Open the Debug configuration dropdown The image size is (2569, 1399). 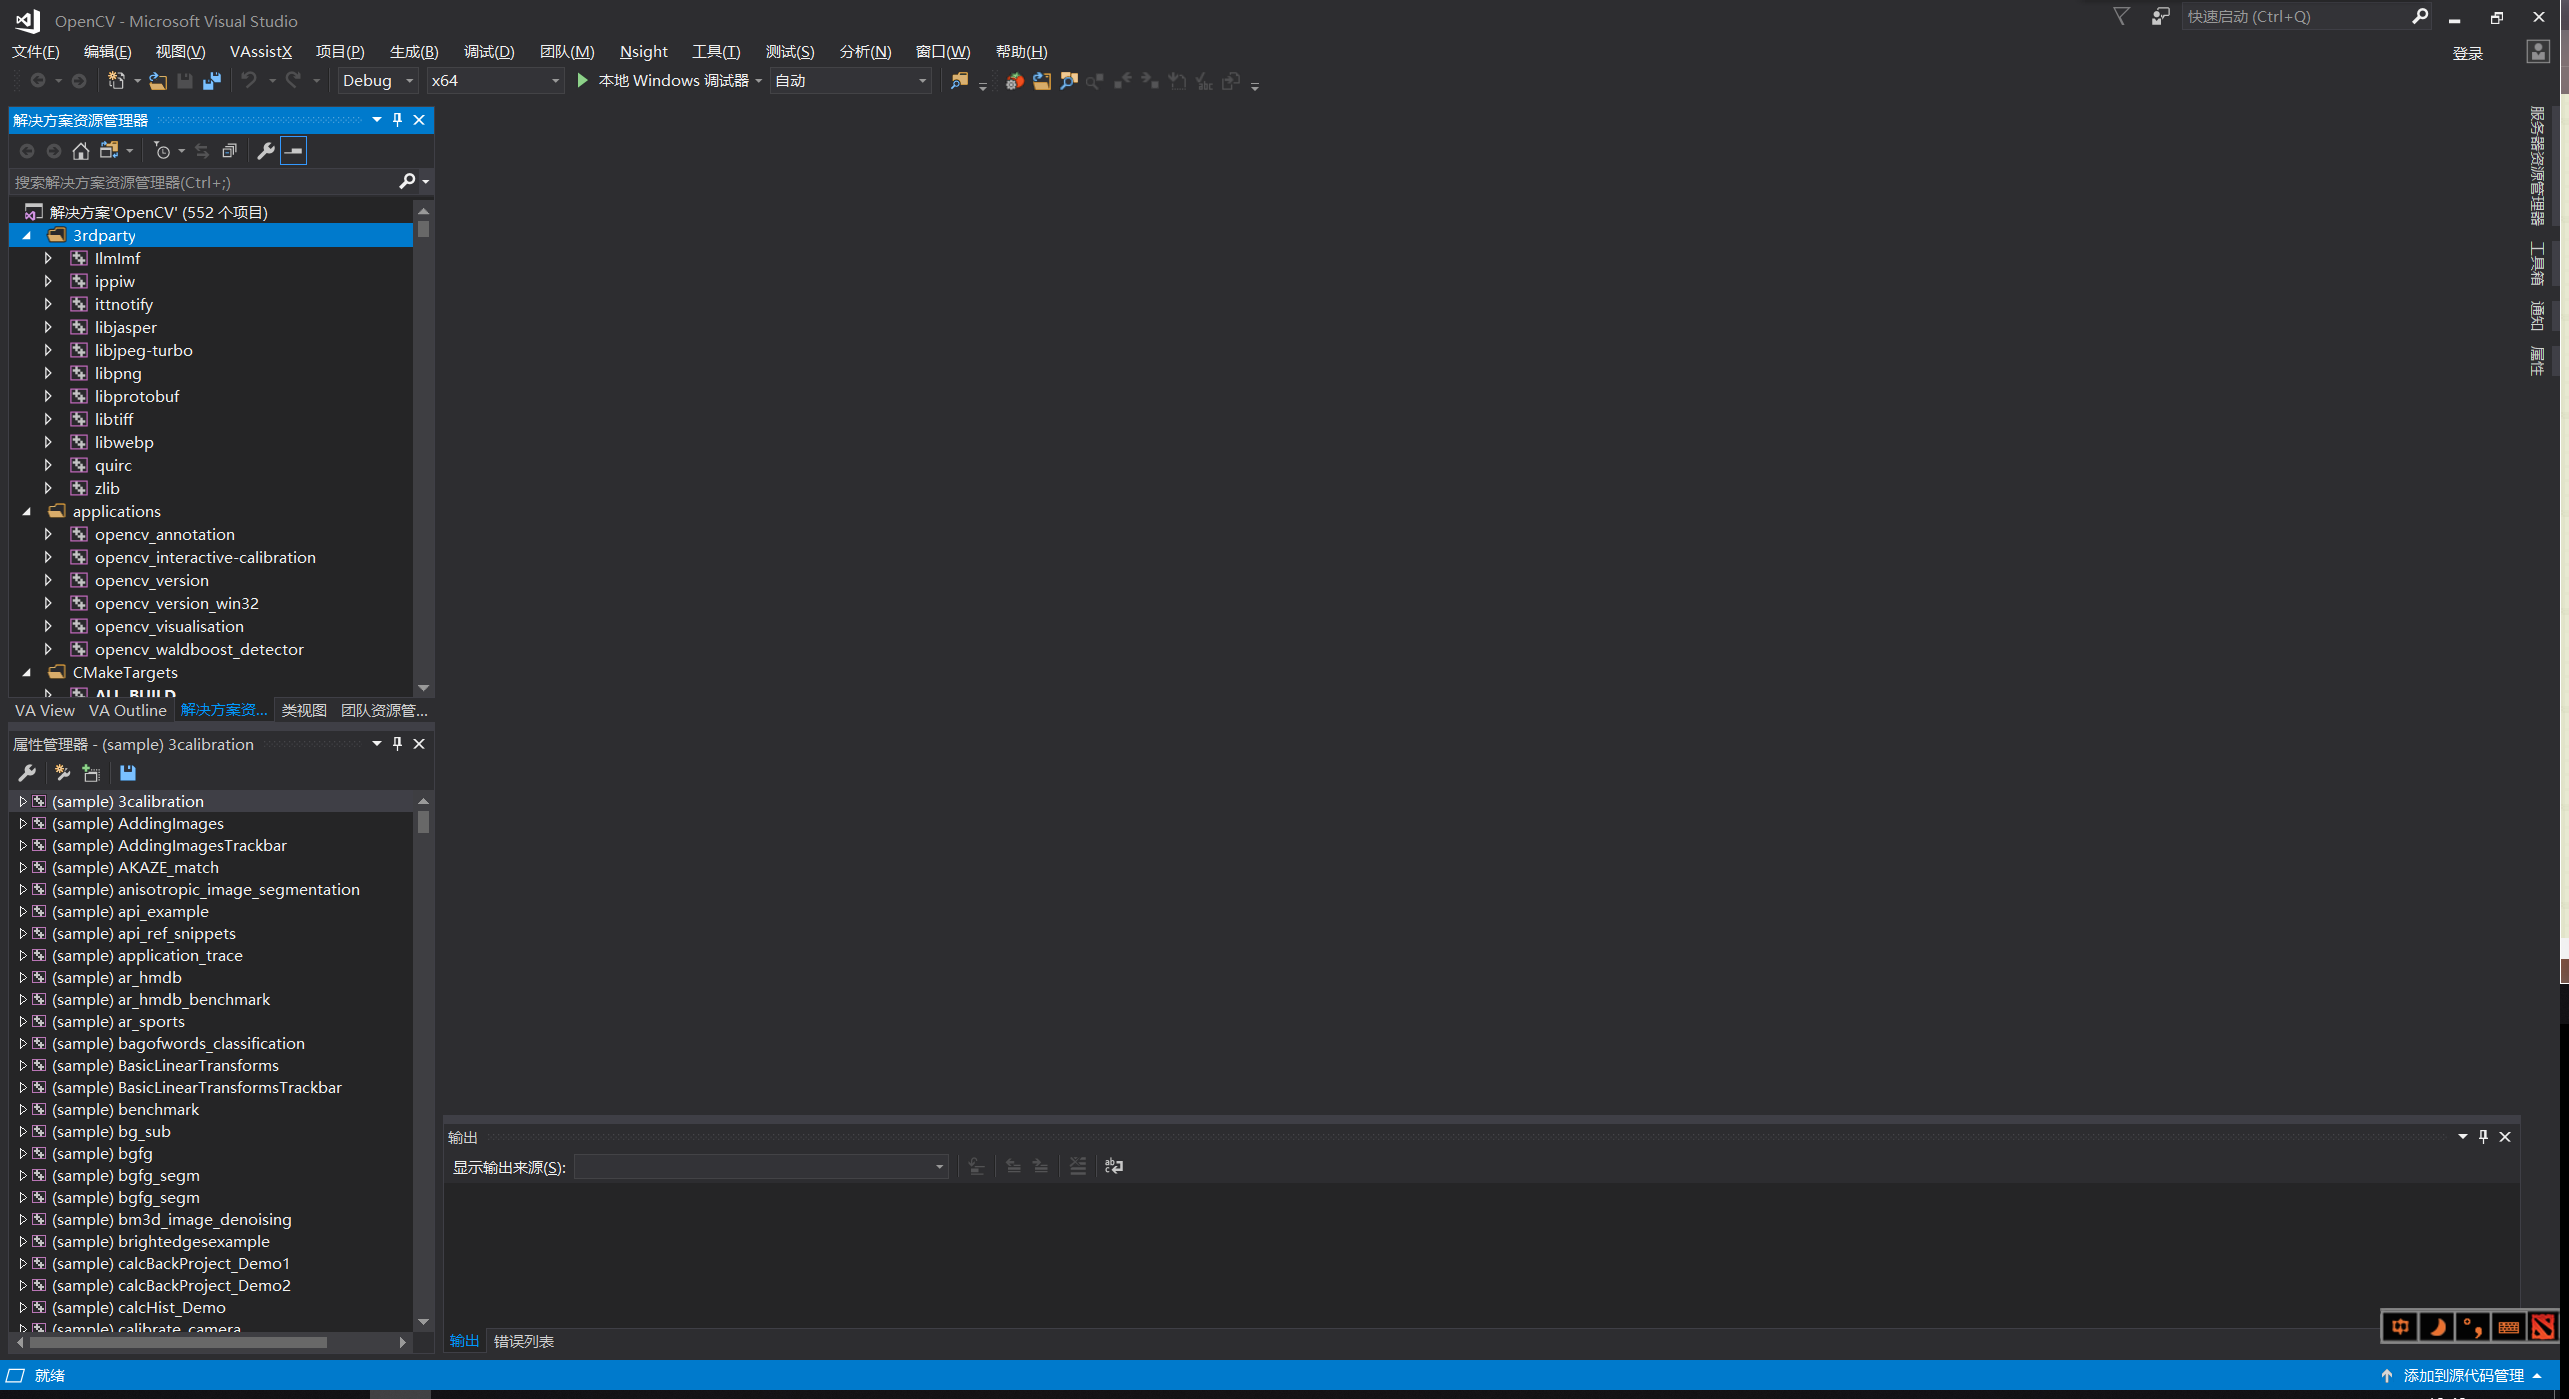(x=377, y=81)
